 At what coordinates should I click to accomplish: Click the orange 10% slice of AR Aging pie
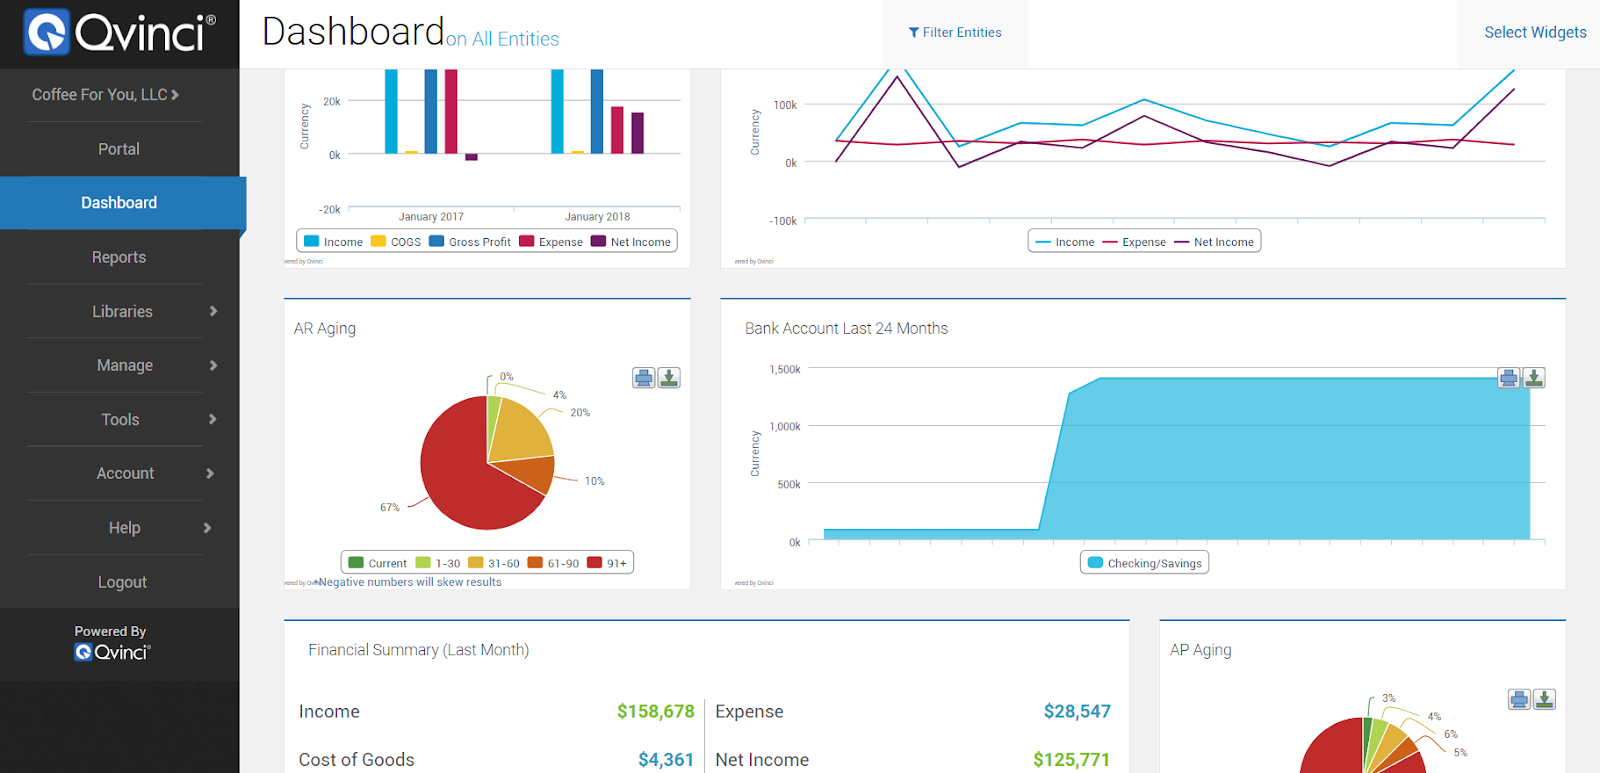point(530,472)
